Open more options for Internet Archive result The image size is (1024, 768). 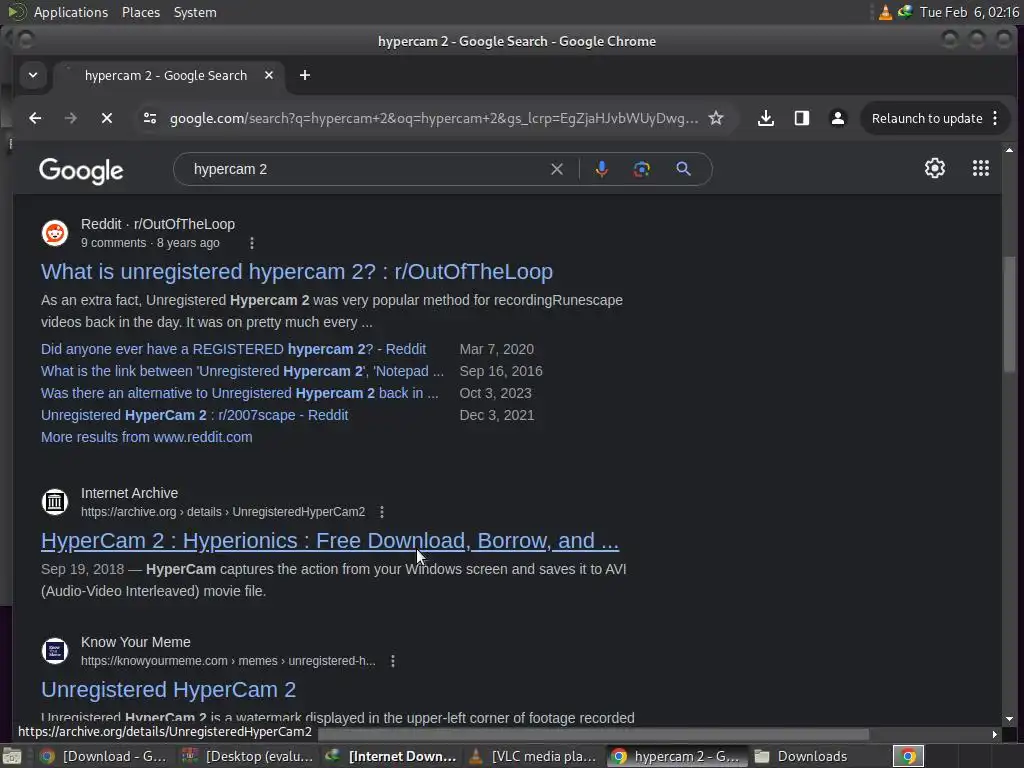[x=382, y=512]
